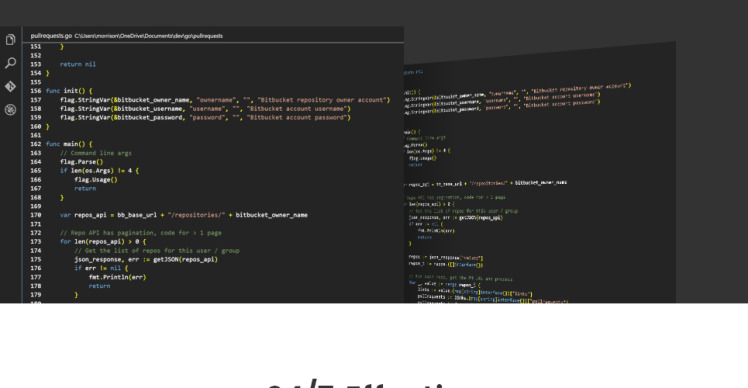Click the getJSON(repos_api) call
Viewport: 748px width, 388px height.
[x=185, y=260]
